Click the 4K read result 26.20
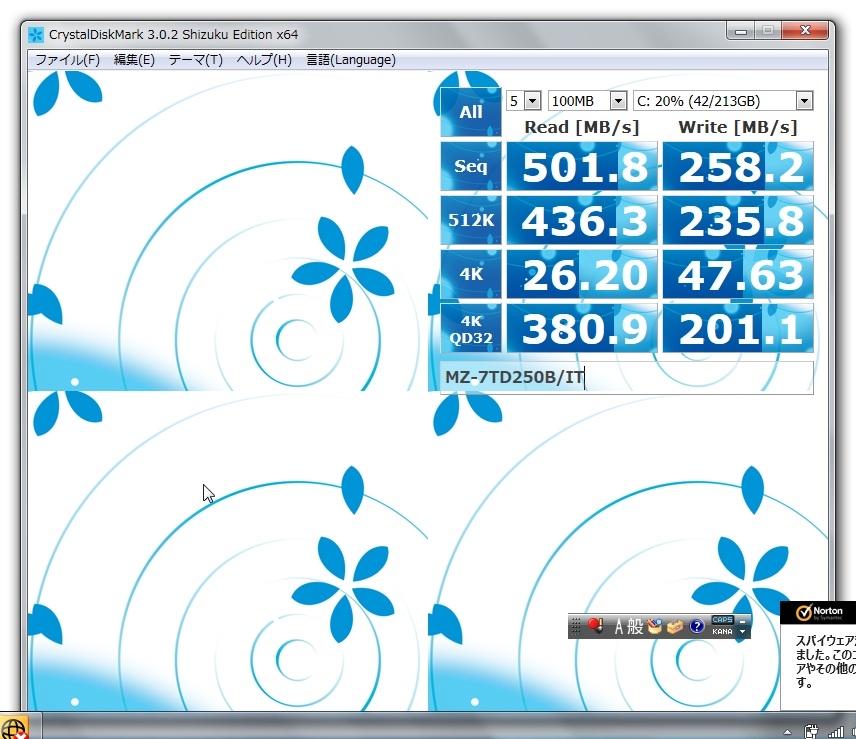Image resolution: width=856 pixels, height=739 pixels. [582, 274]
